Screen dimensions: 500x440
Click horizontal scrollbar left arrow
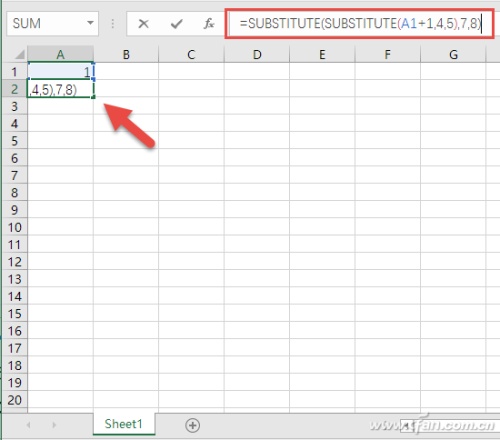tap(406, 425)
